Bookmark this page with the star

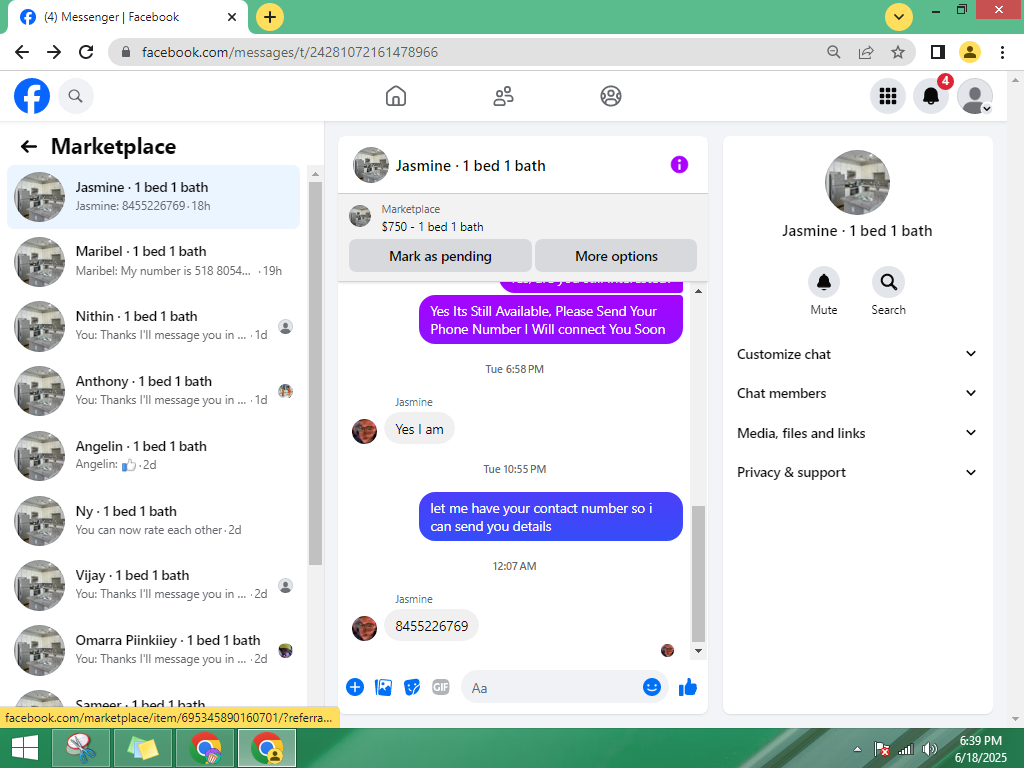pyautogui.click(x=898, y=52)
